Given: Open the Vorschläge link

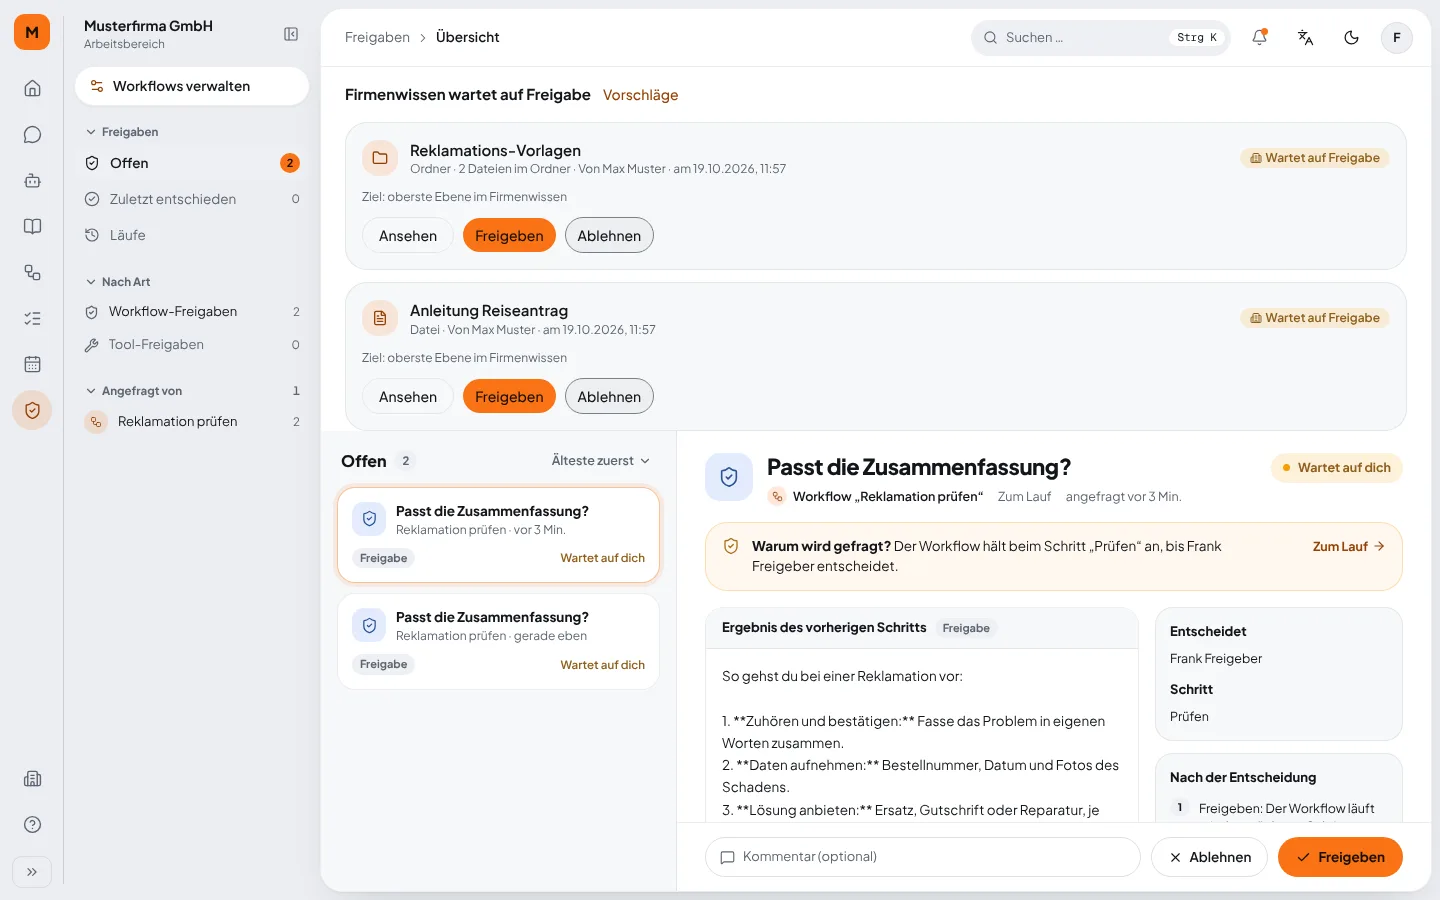Looking at the screenshot, I should (640, 95).
